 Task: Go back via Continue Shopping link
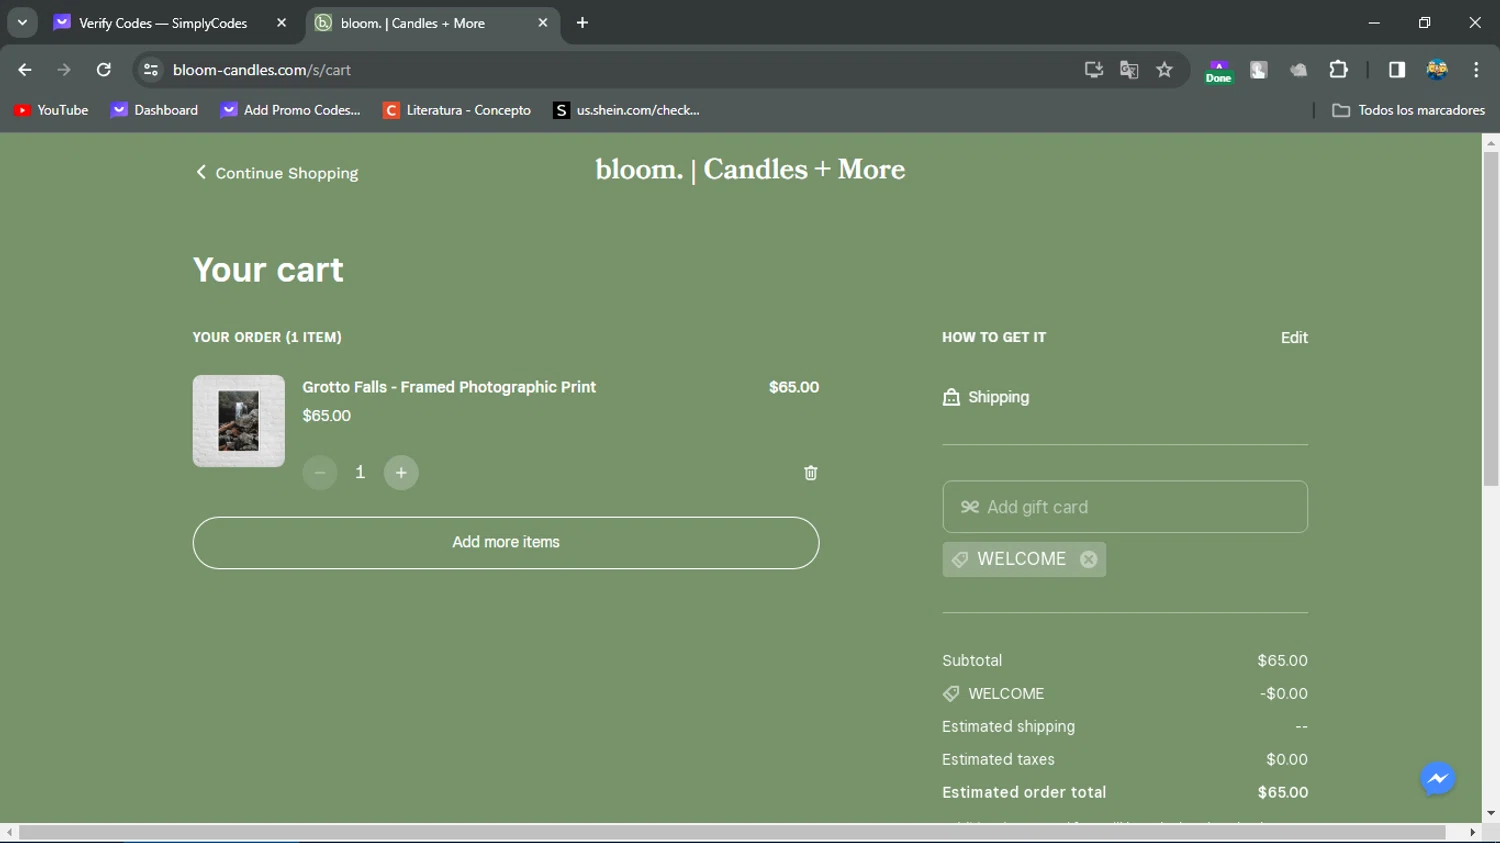[x=277, y=173]
